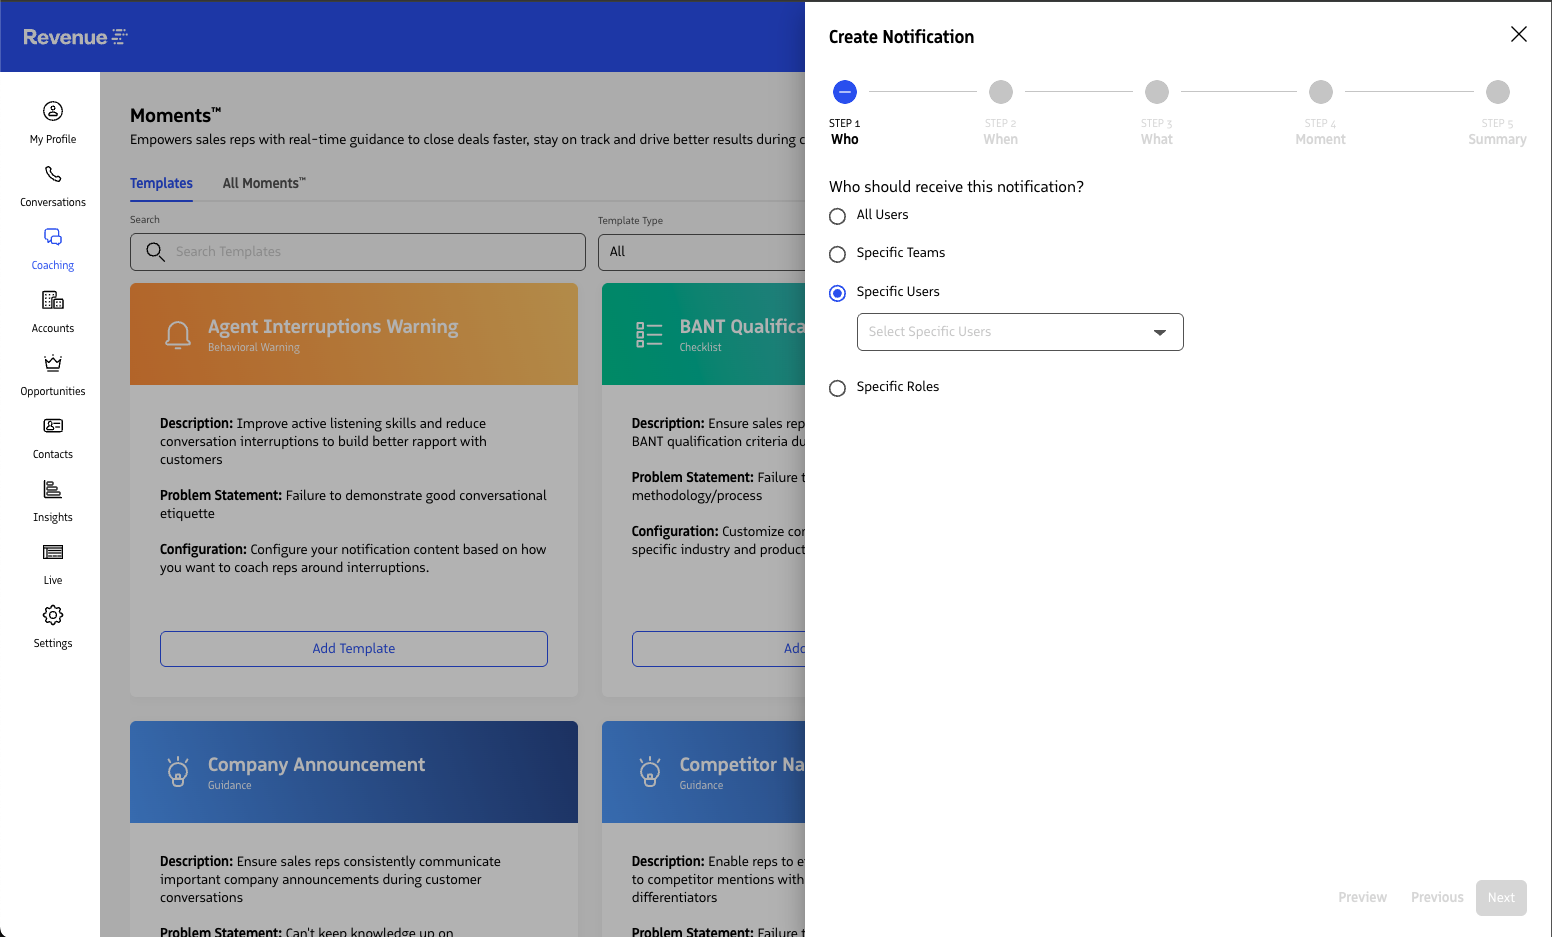Click the Step 1 Who progress indicator
This screenshot has height=937, width=1552.
[x=845, y=92]
